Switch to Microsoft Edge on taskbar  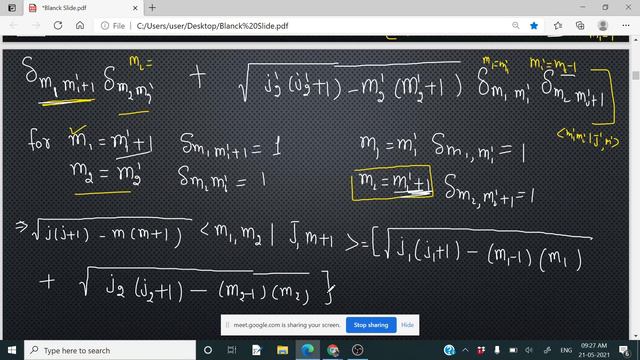pyautogui.click(x=307, y=350)
